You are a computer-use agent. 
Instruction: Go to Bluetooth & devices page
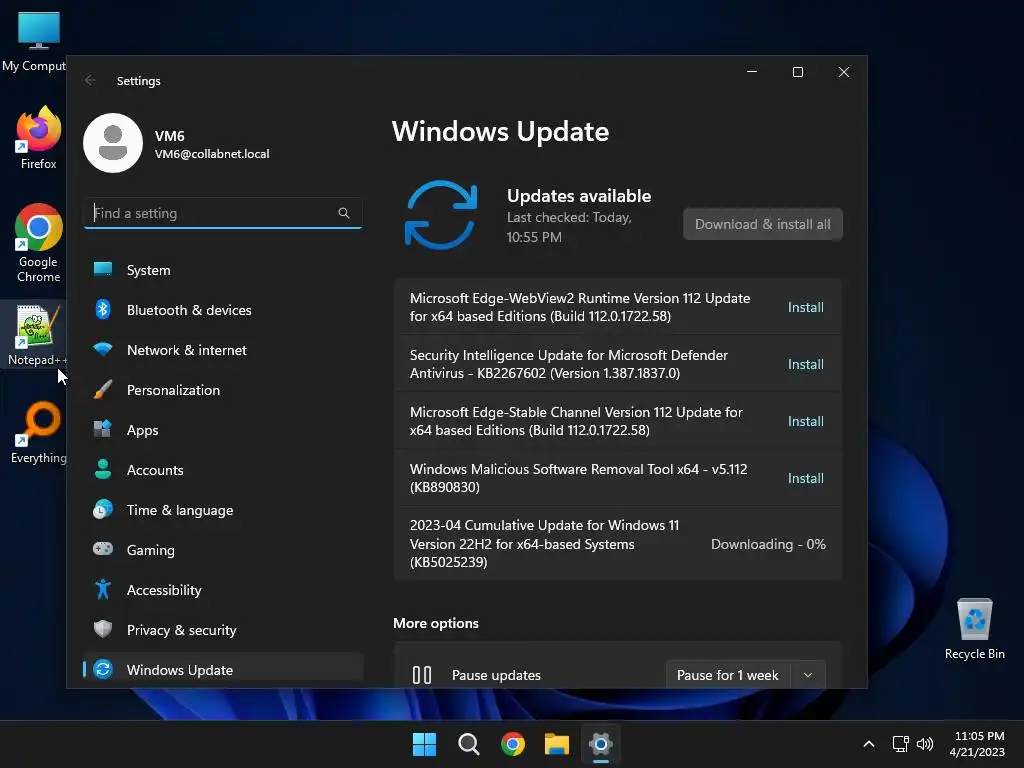[223, 310]
